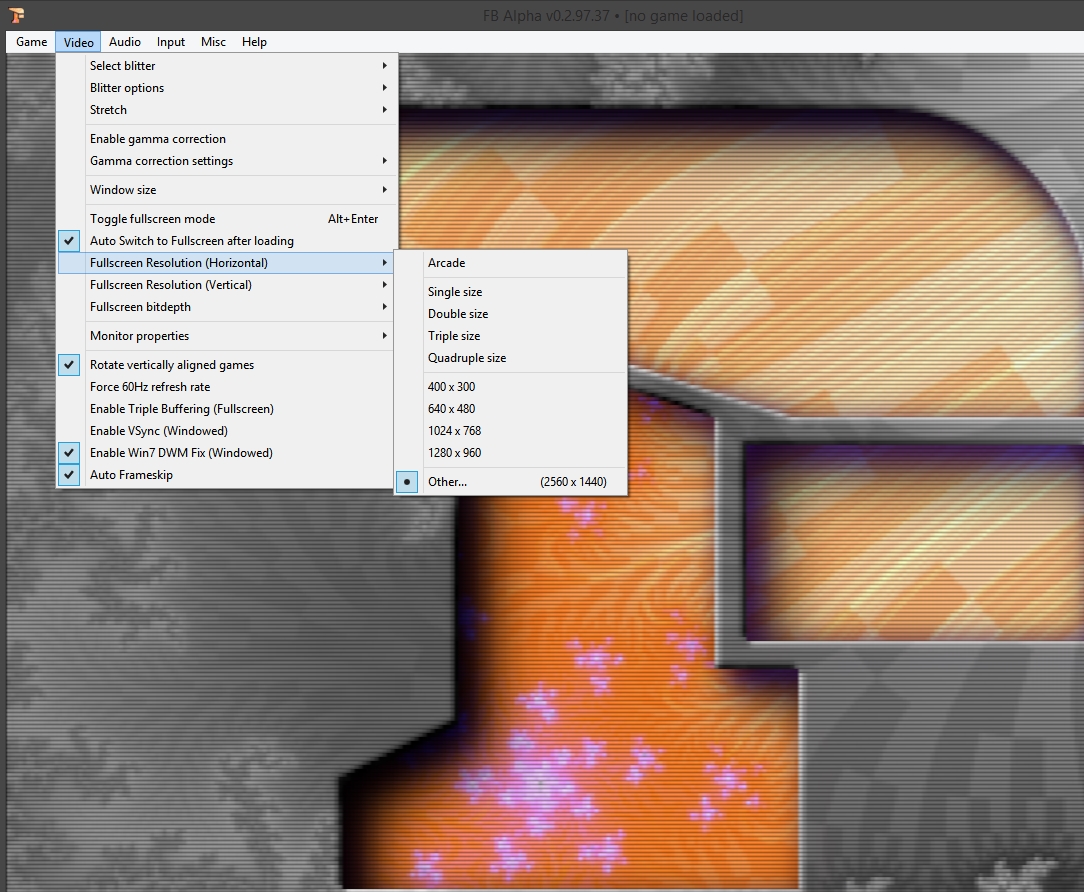The image size is (1084, 892).
Task: Expand the Window size submenu
Action: coord(227,190)
